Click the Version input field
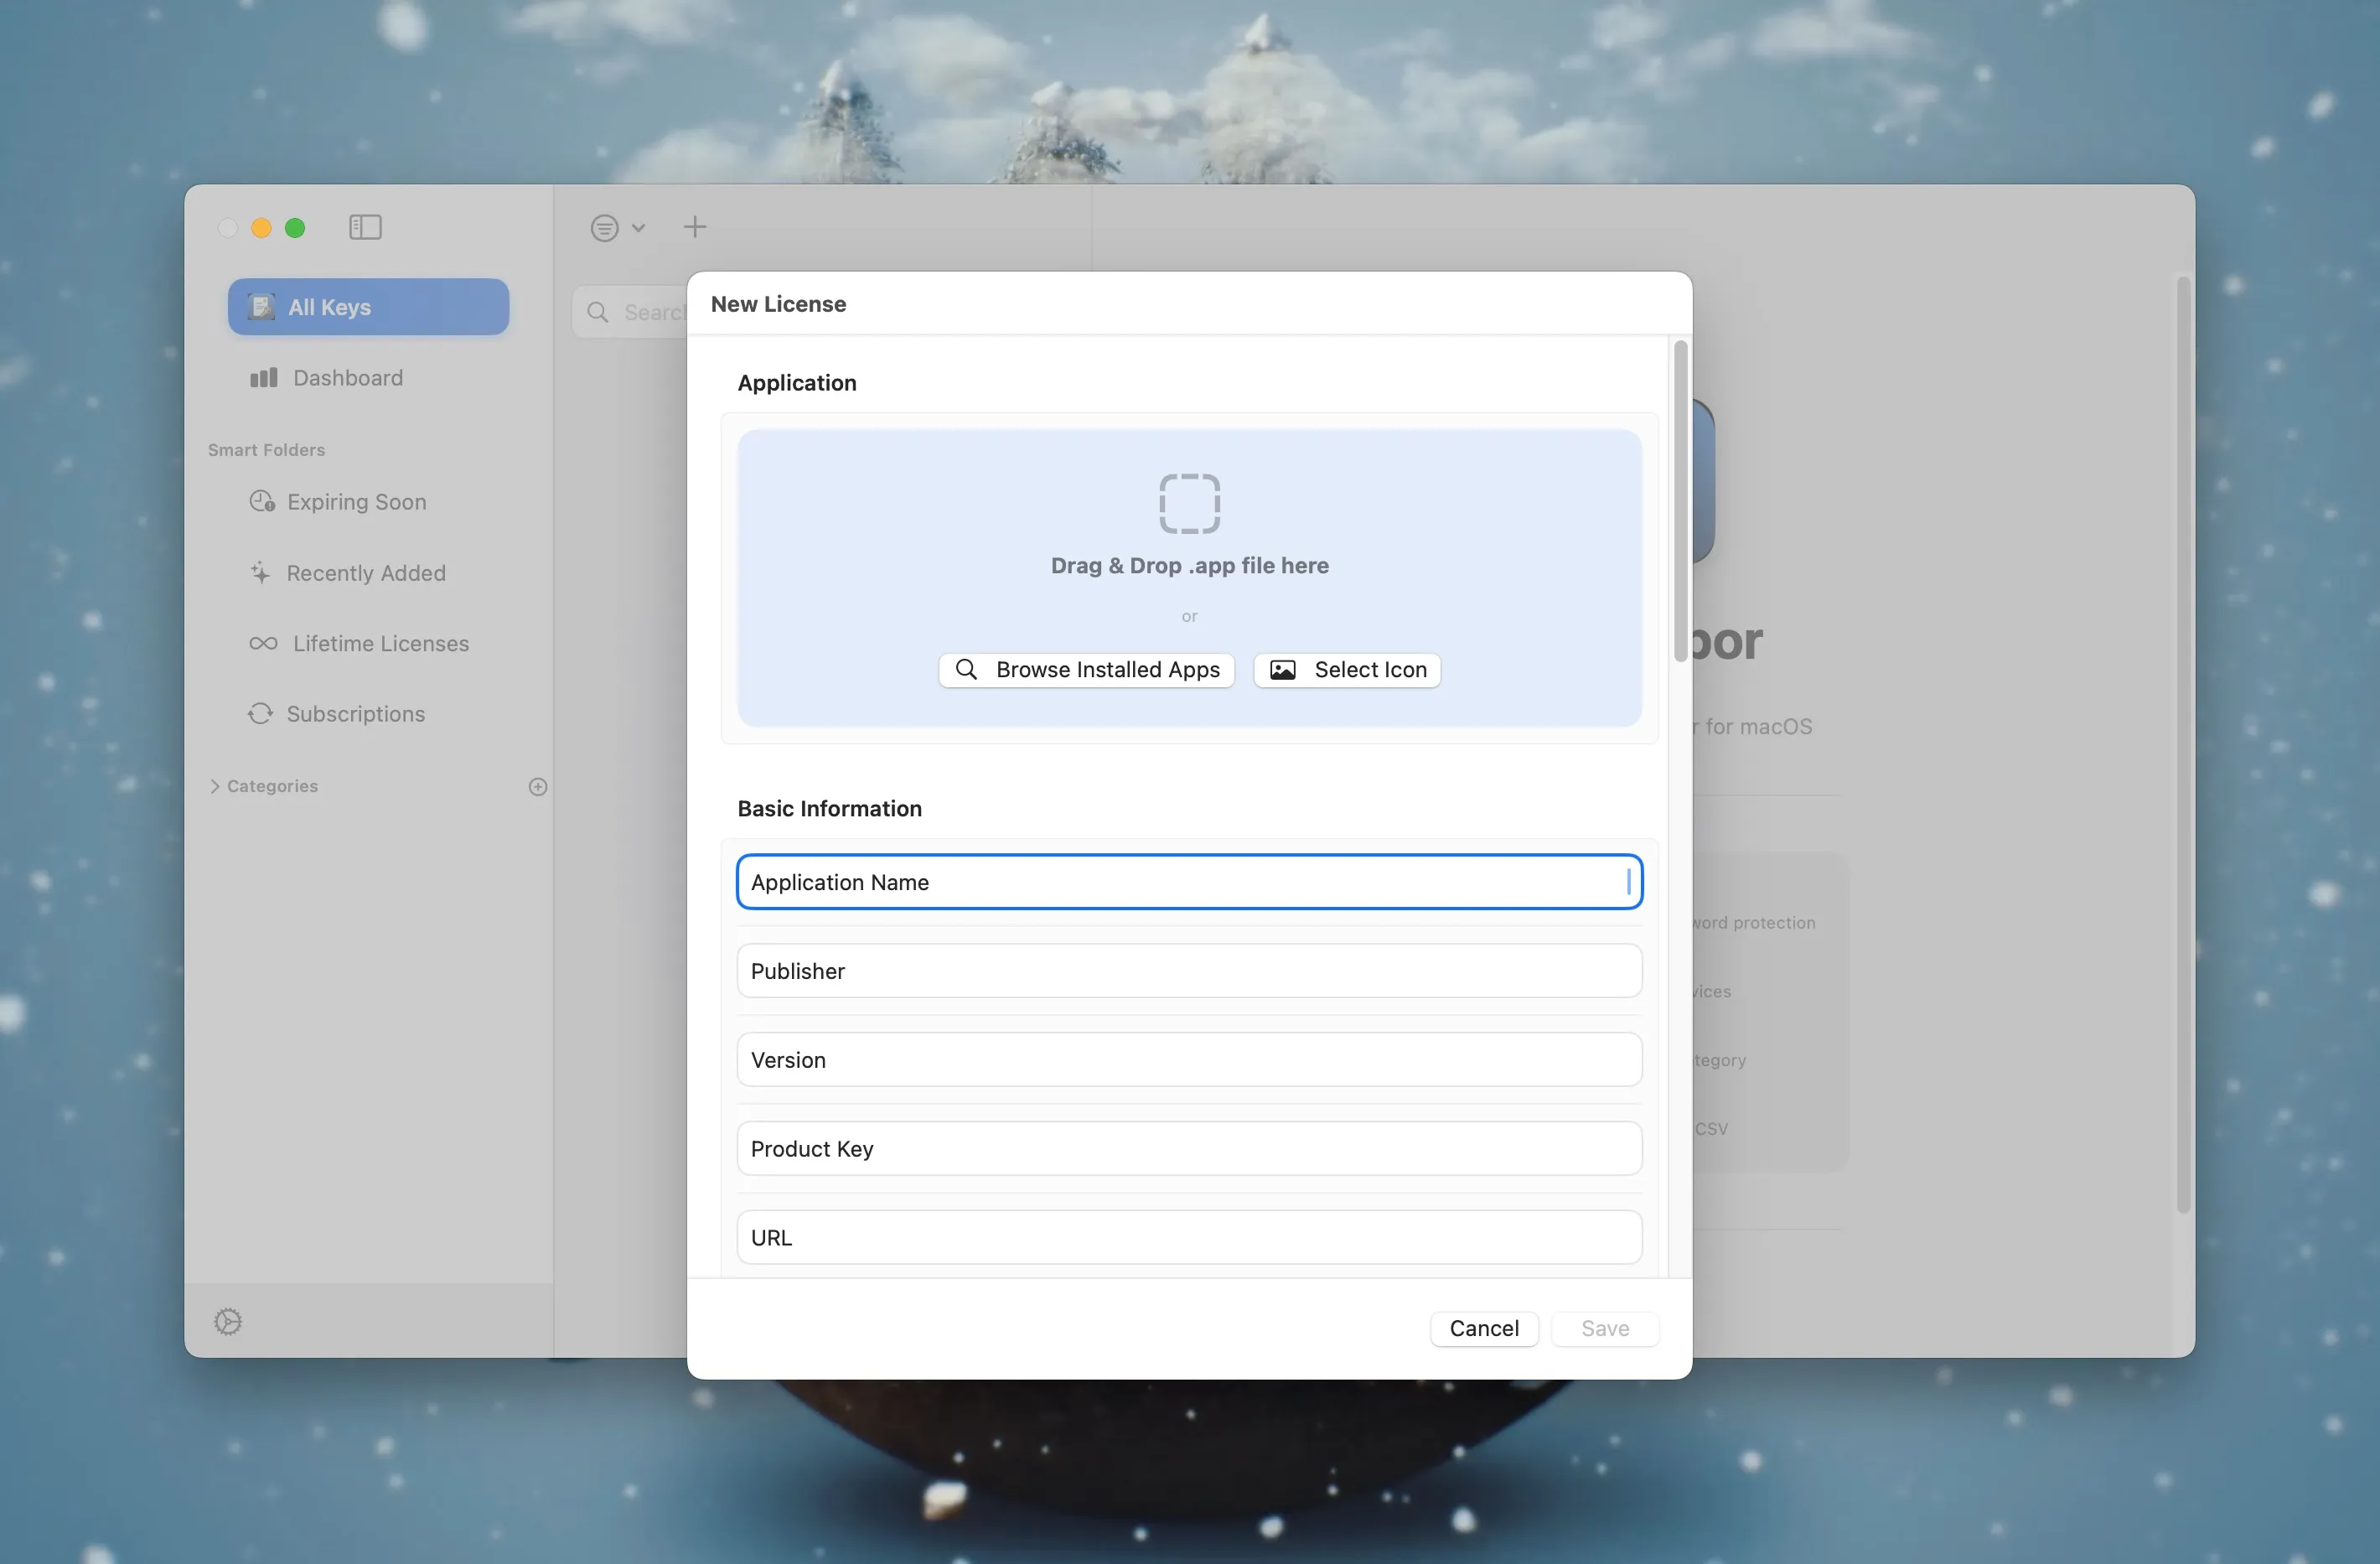The image size is (2380, 1564). pos(1189,1060)
